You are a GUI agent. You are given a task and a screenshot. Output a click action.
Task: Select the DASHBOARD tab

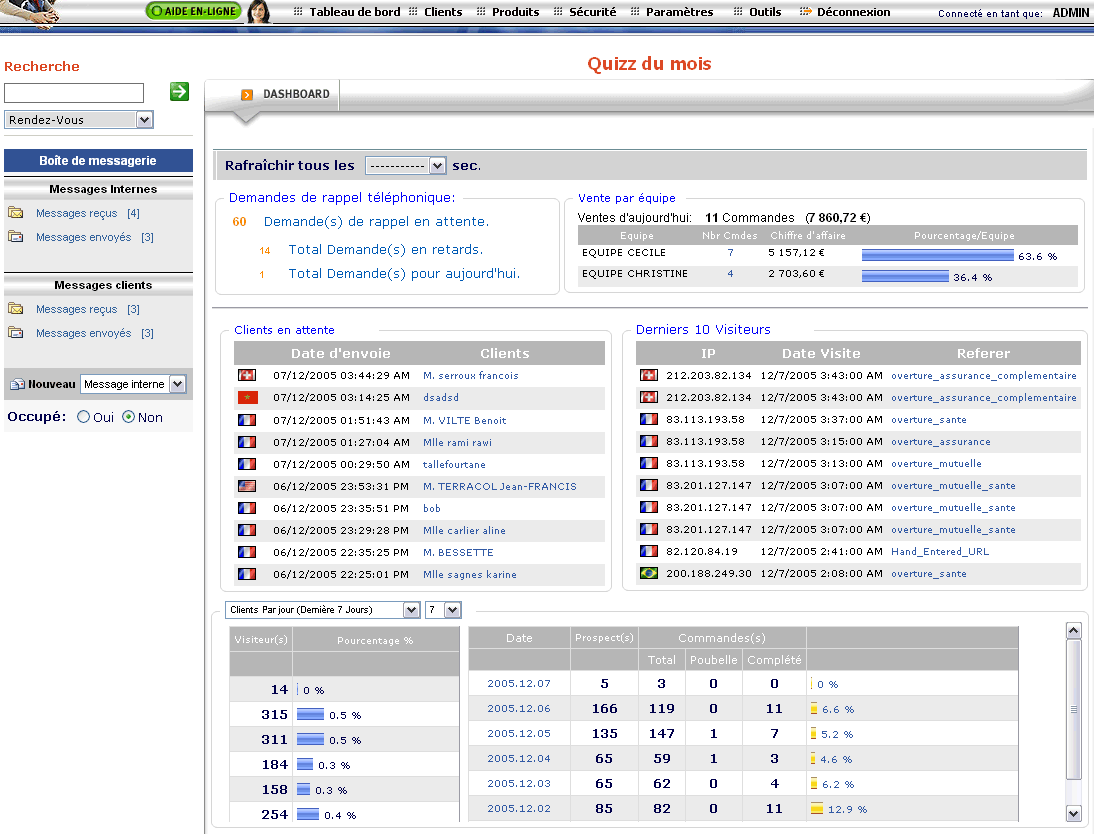tap(296, 94)
